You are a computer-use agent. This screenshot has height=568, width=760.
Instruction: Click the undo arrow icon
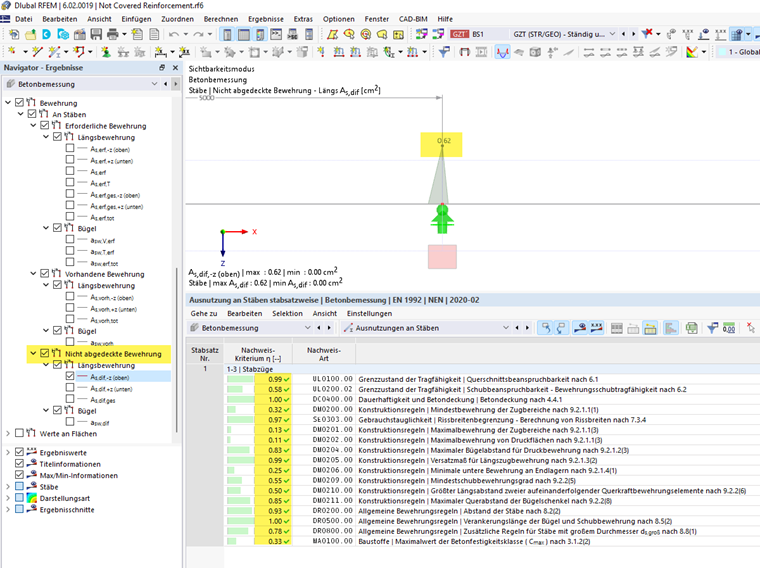pos(174,34)
